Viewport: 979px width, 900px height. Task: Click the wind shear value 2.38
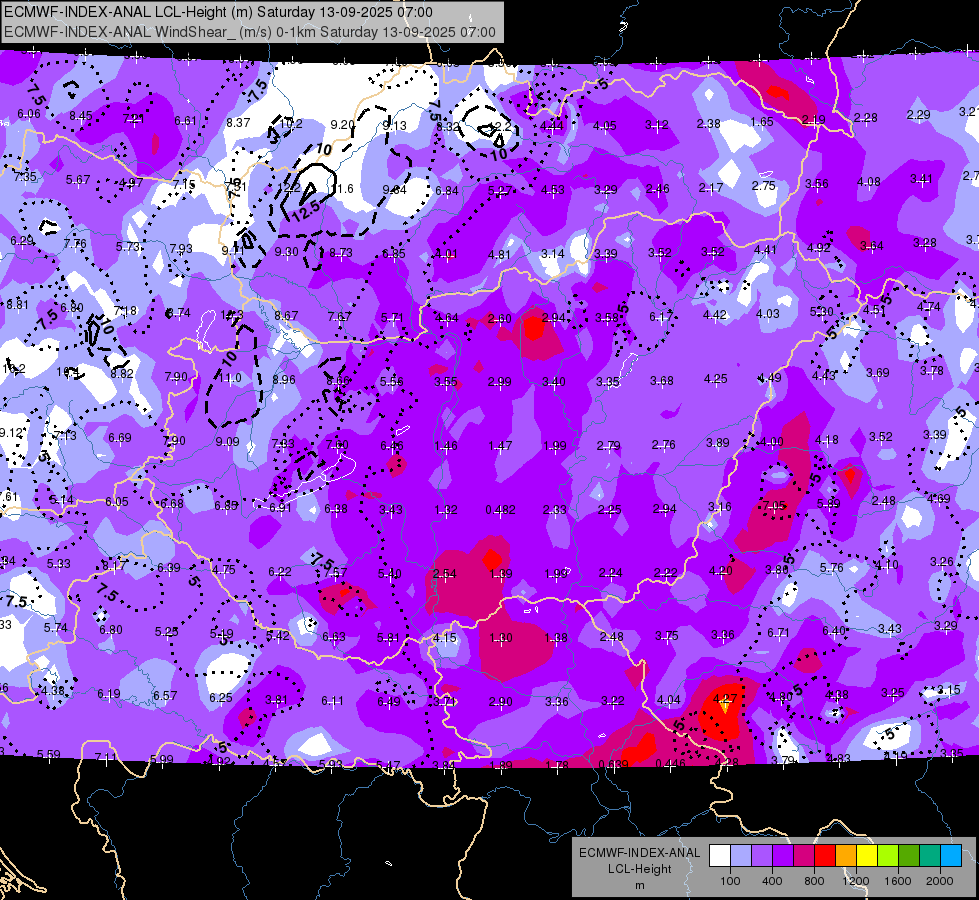point(709,124)
